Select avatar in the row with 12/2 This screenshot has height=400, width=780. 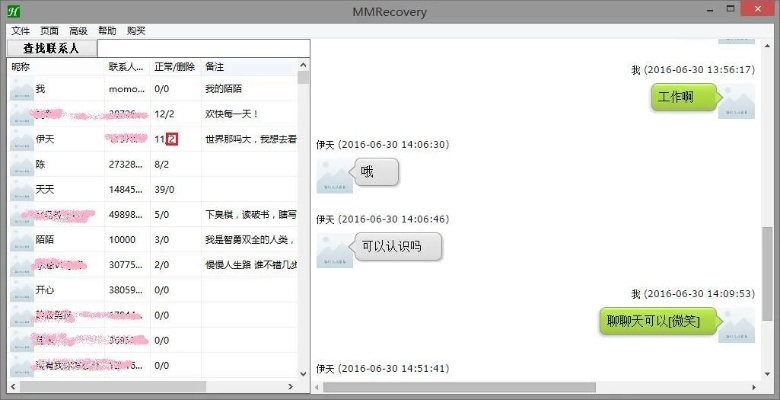(22, 114)
